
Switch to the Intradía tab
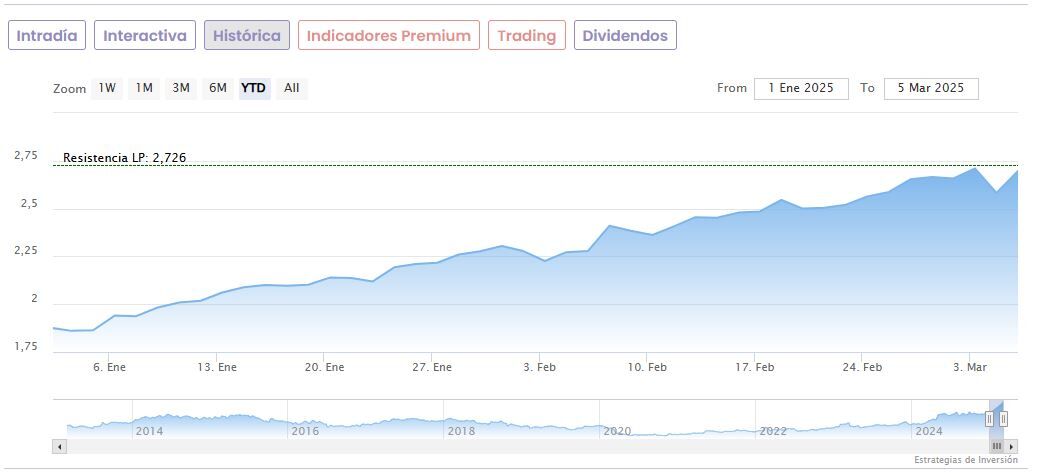(47, 36)
